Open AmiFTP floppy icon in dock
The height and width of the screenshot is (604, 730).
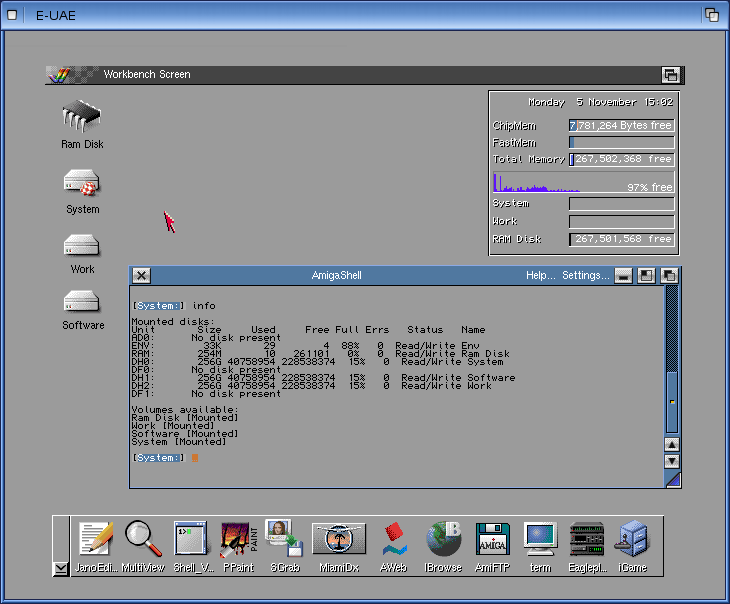(x=493, y=540)
